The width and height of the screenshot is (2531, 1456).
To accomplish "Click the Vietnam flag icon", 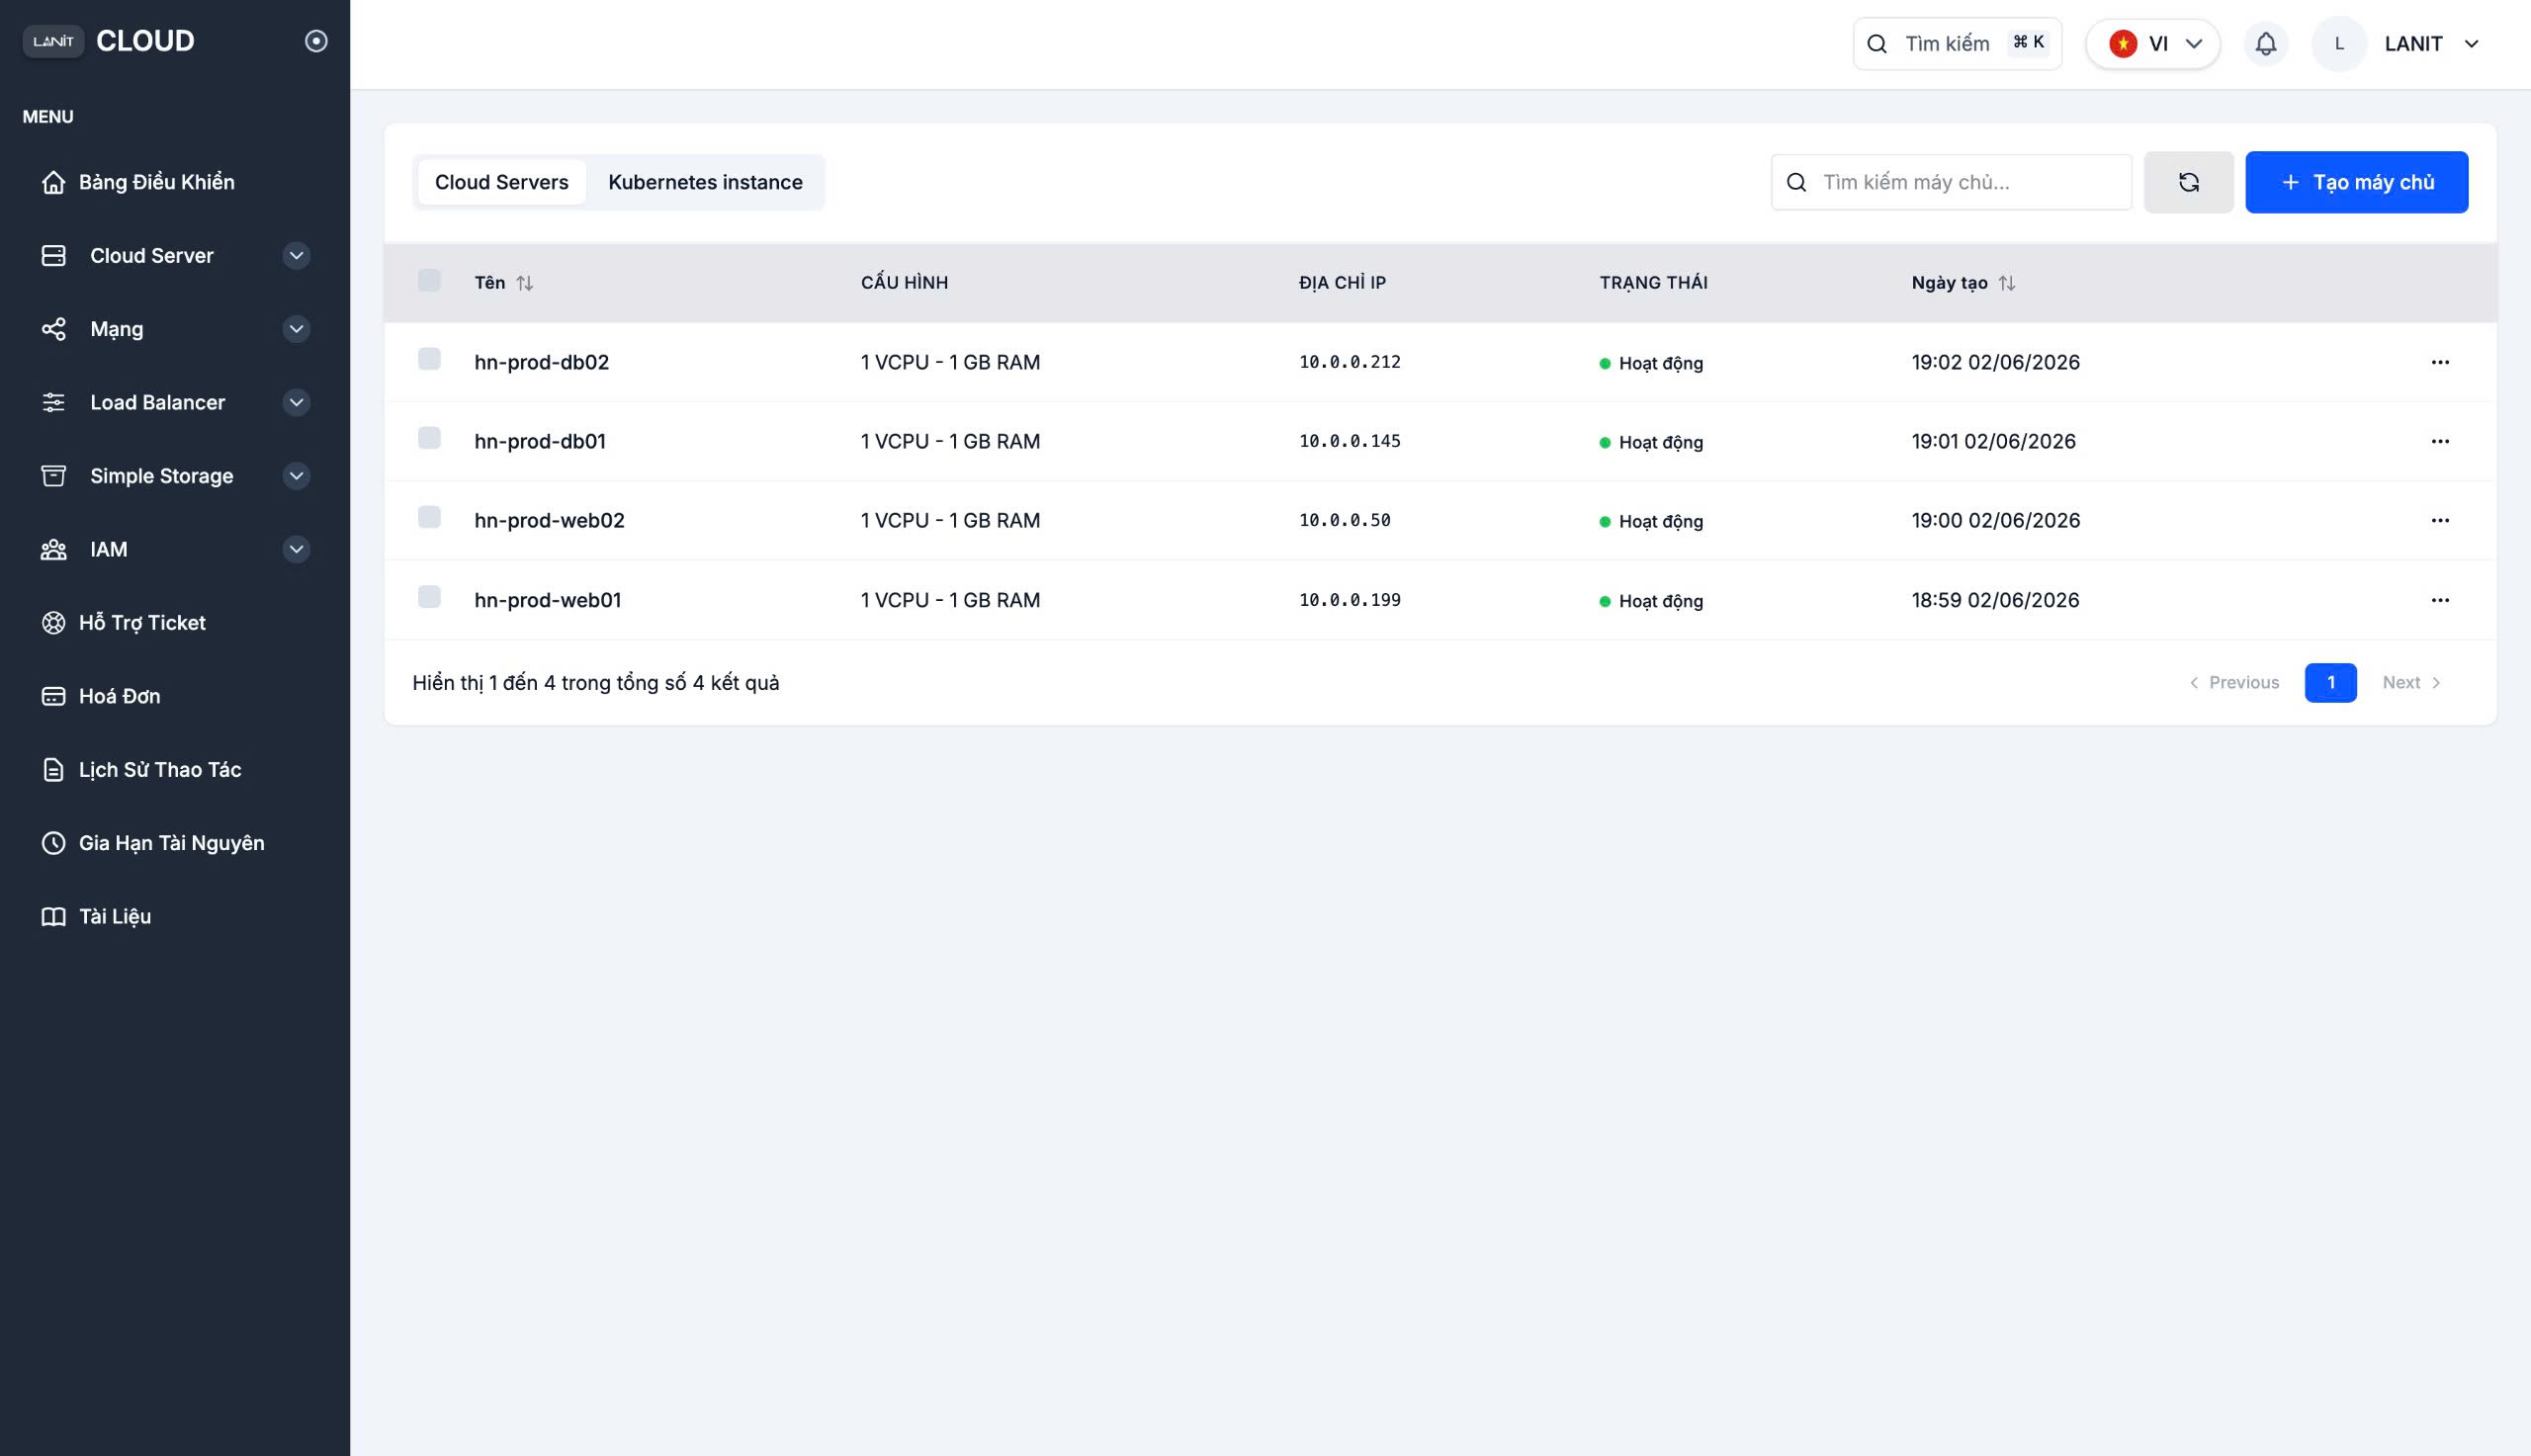I will pos(2123,44).
